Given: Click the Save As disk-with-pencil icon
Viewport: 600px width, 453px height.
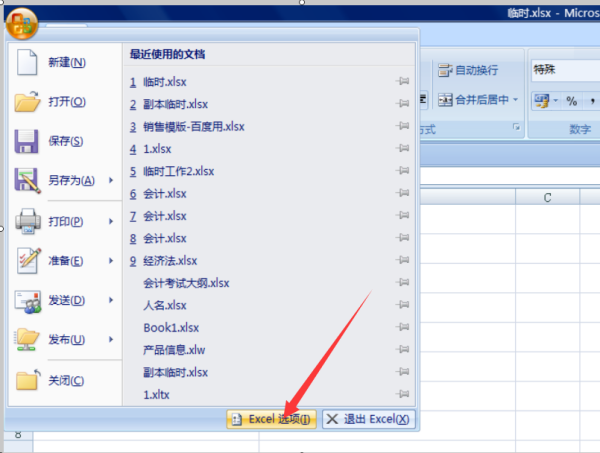Looking at the screenshot, I should point(27,180).
